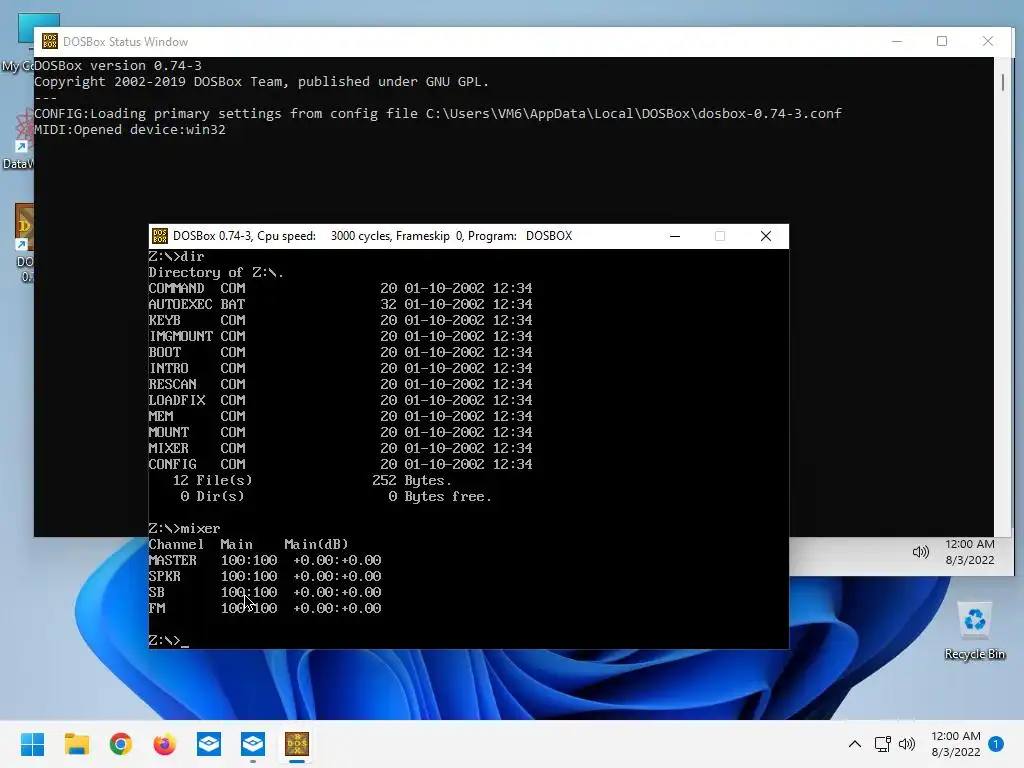Click the blinking 'Z:\>' command prompt
The image size is (1024, 768).
[168, 640]
